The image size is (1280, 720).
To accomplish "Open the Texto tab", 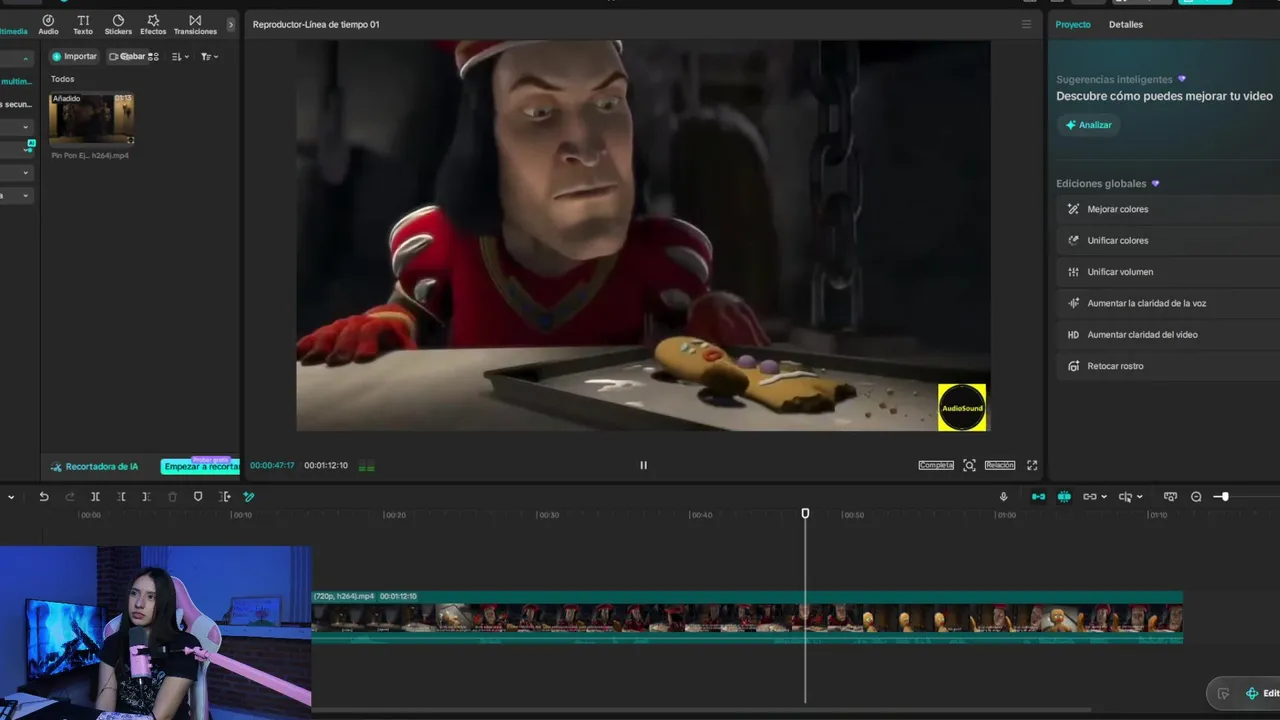I will tap(83, 25).
